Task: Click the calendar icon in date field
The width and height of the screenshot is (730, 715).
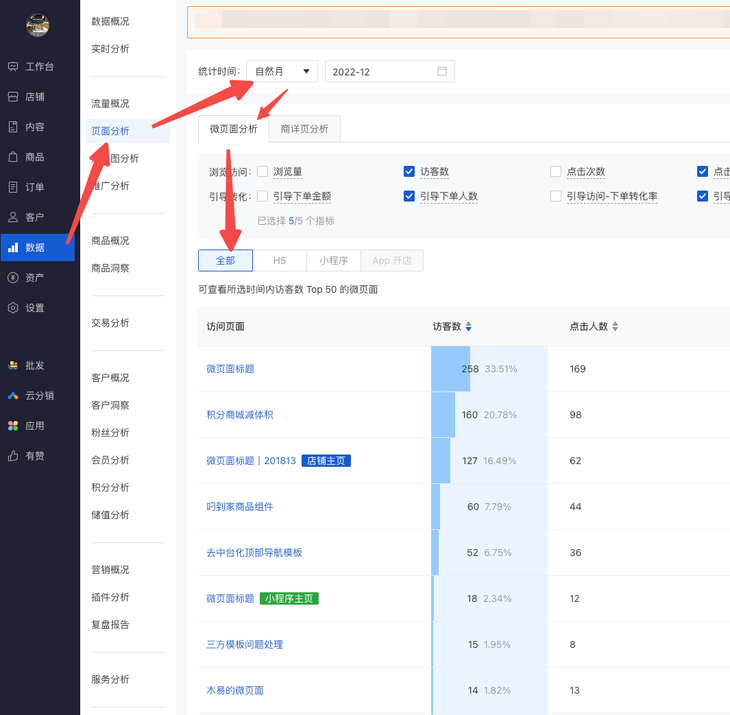Action: coord(442,71)
